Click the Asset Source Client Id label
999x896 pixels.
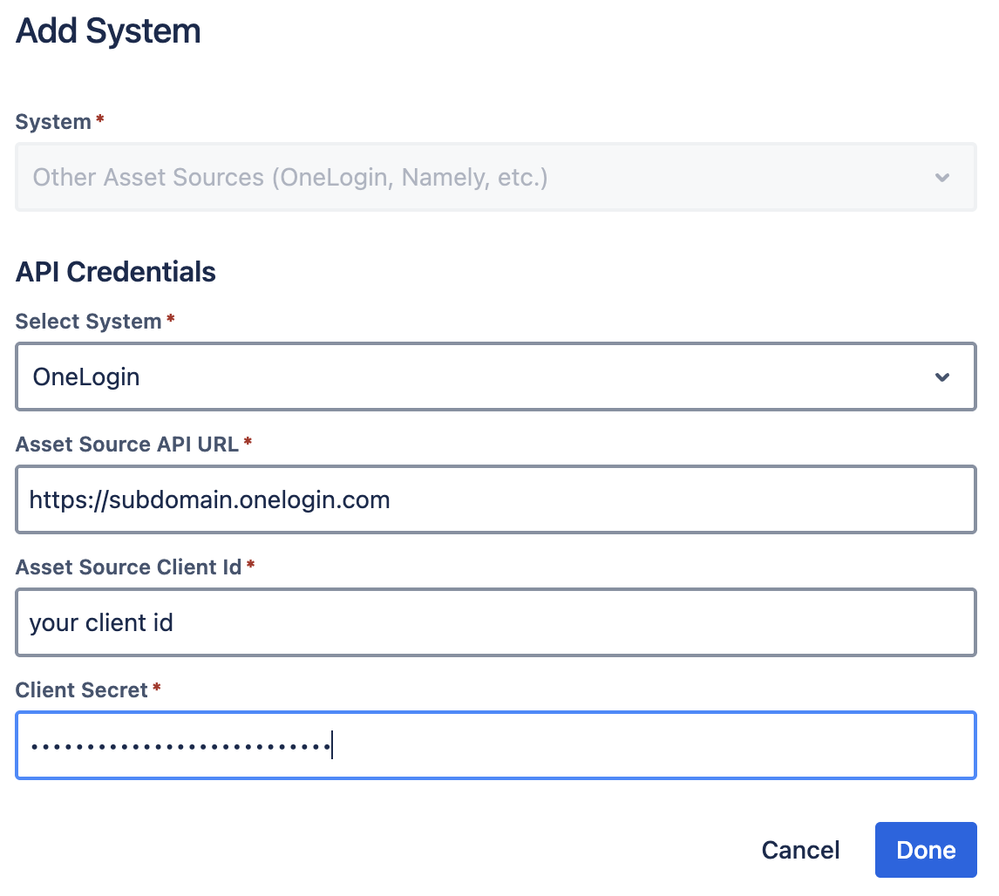pos(129,567)
